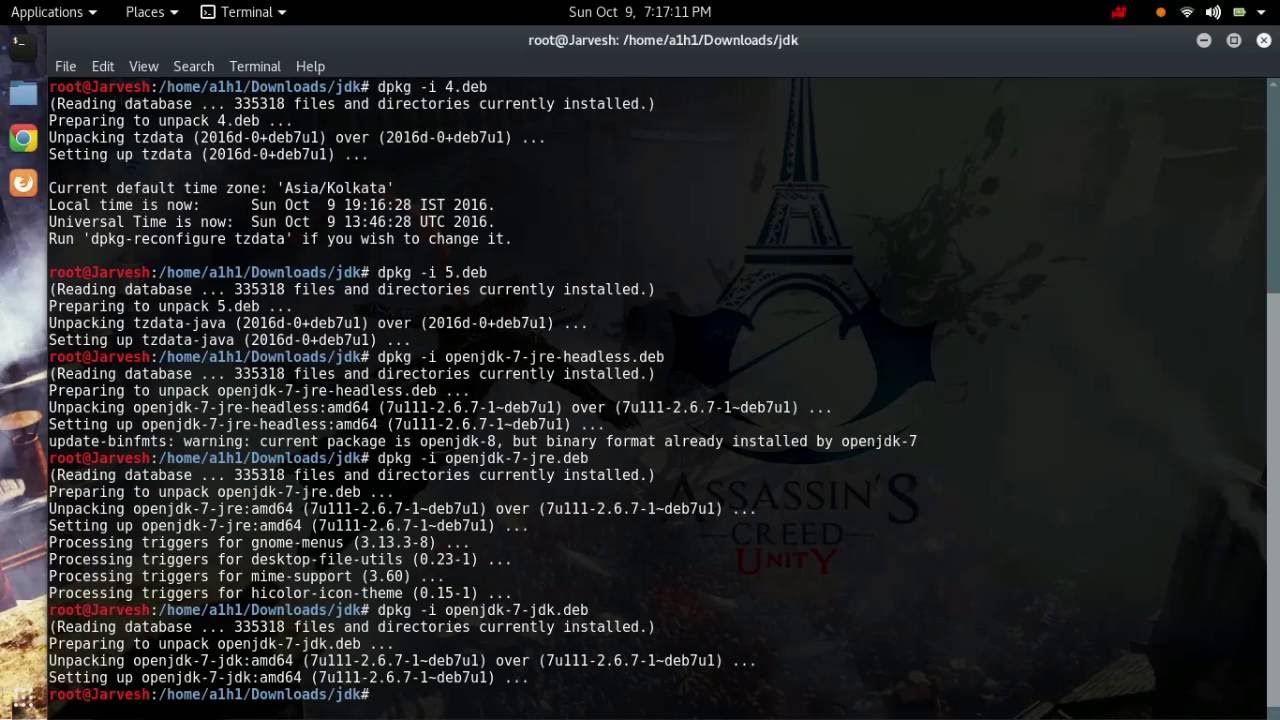Click the orange notification dot in tray
Image resolution: width=1280 pixels, height=720 pixels.
click(1160, 12)
